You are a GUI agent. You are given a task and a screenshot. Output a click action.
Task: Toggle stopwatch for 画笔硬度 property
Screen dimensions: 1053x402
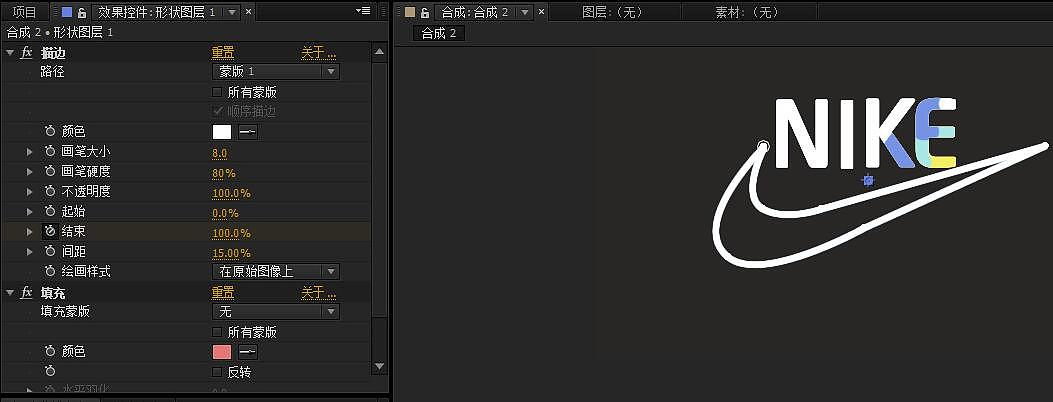50,172
